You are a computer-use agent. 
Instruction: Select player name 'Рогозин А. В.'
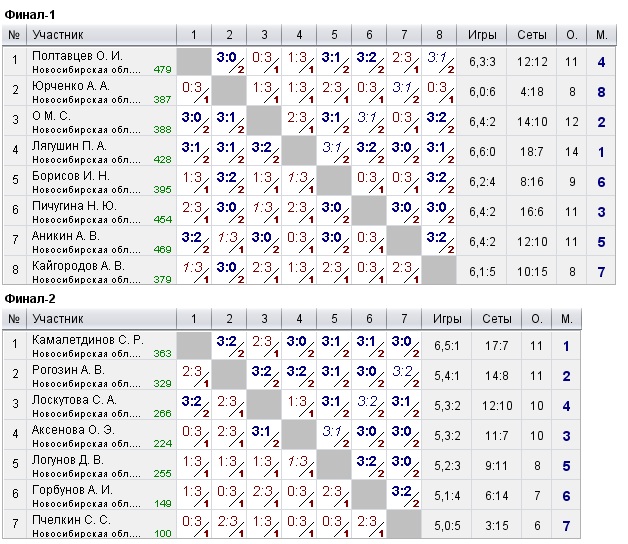tap(68, 370)
